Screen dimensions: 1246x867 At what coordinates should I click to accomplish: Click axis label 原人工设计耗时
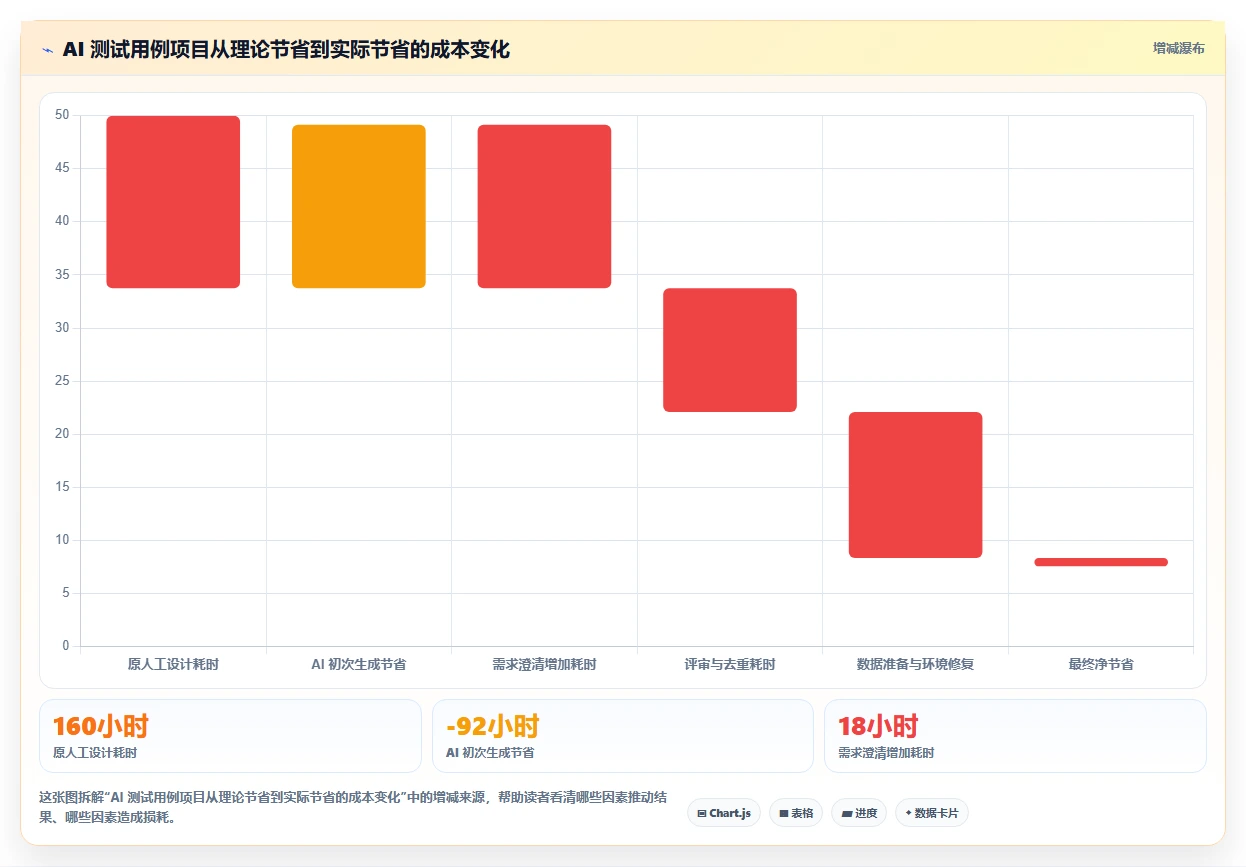(173, 664)
